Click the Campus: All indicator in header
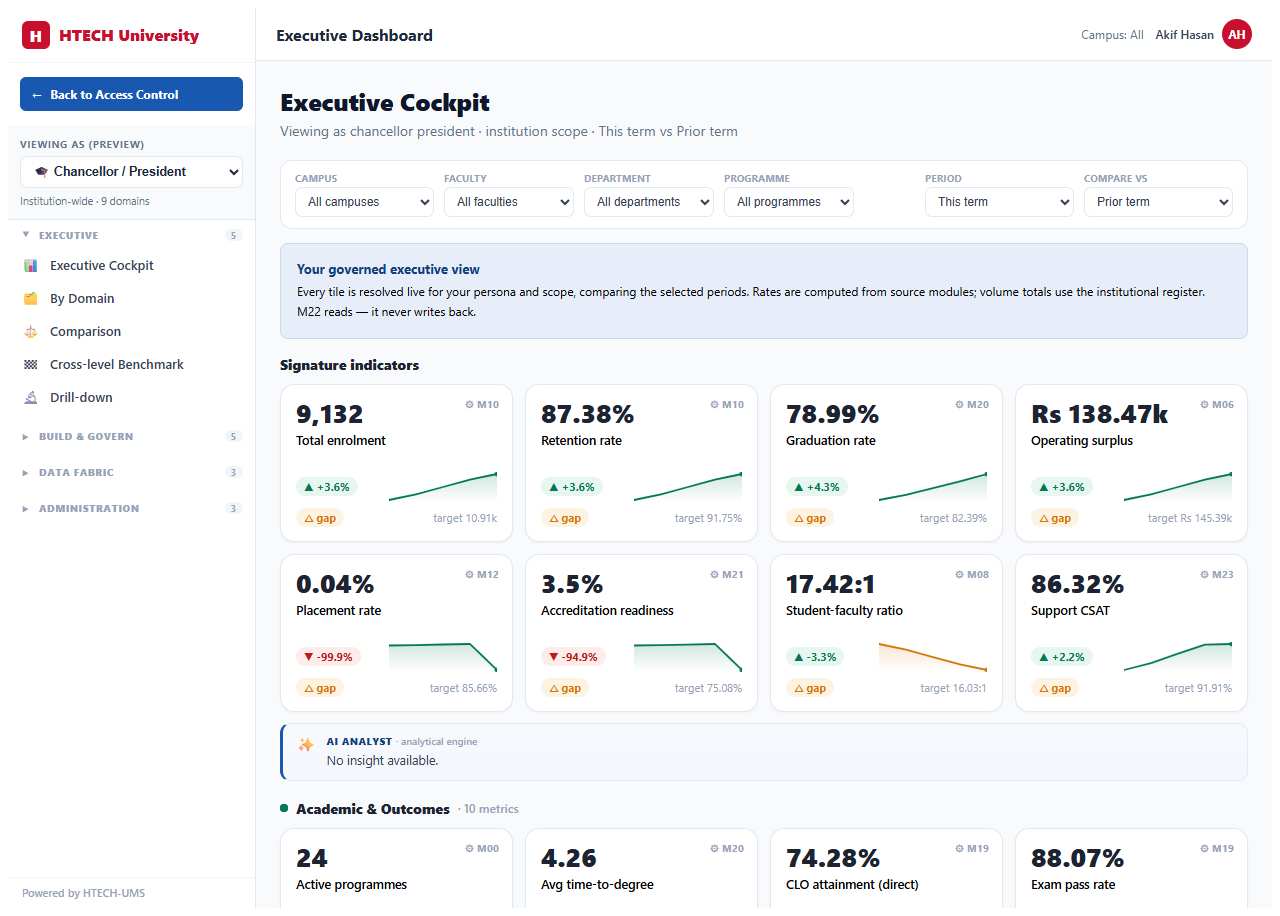 tap(1112, 35)
